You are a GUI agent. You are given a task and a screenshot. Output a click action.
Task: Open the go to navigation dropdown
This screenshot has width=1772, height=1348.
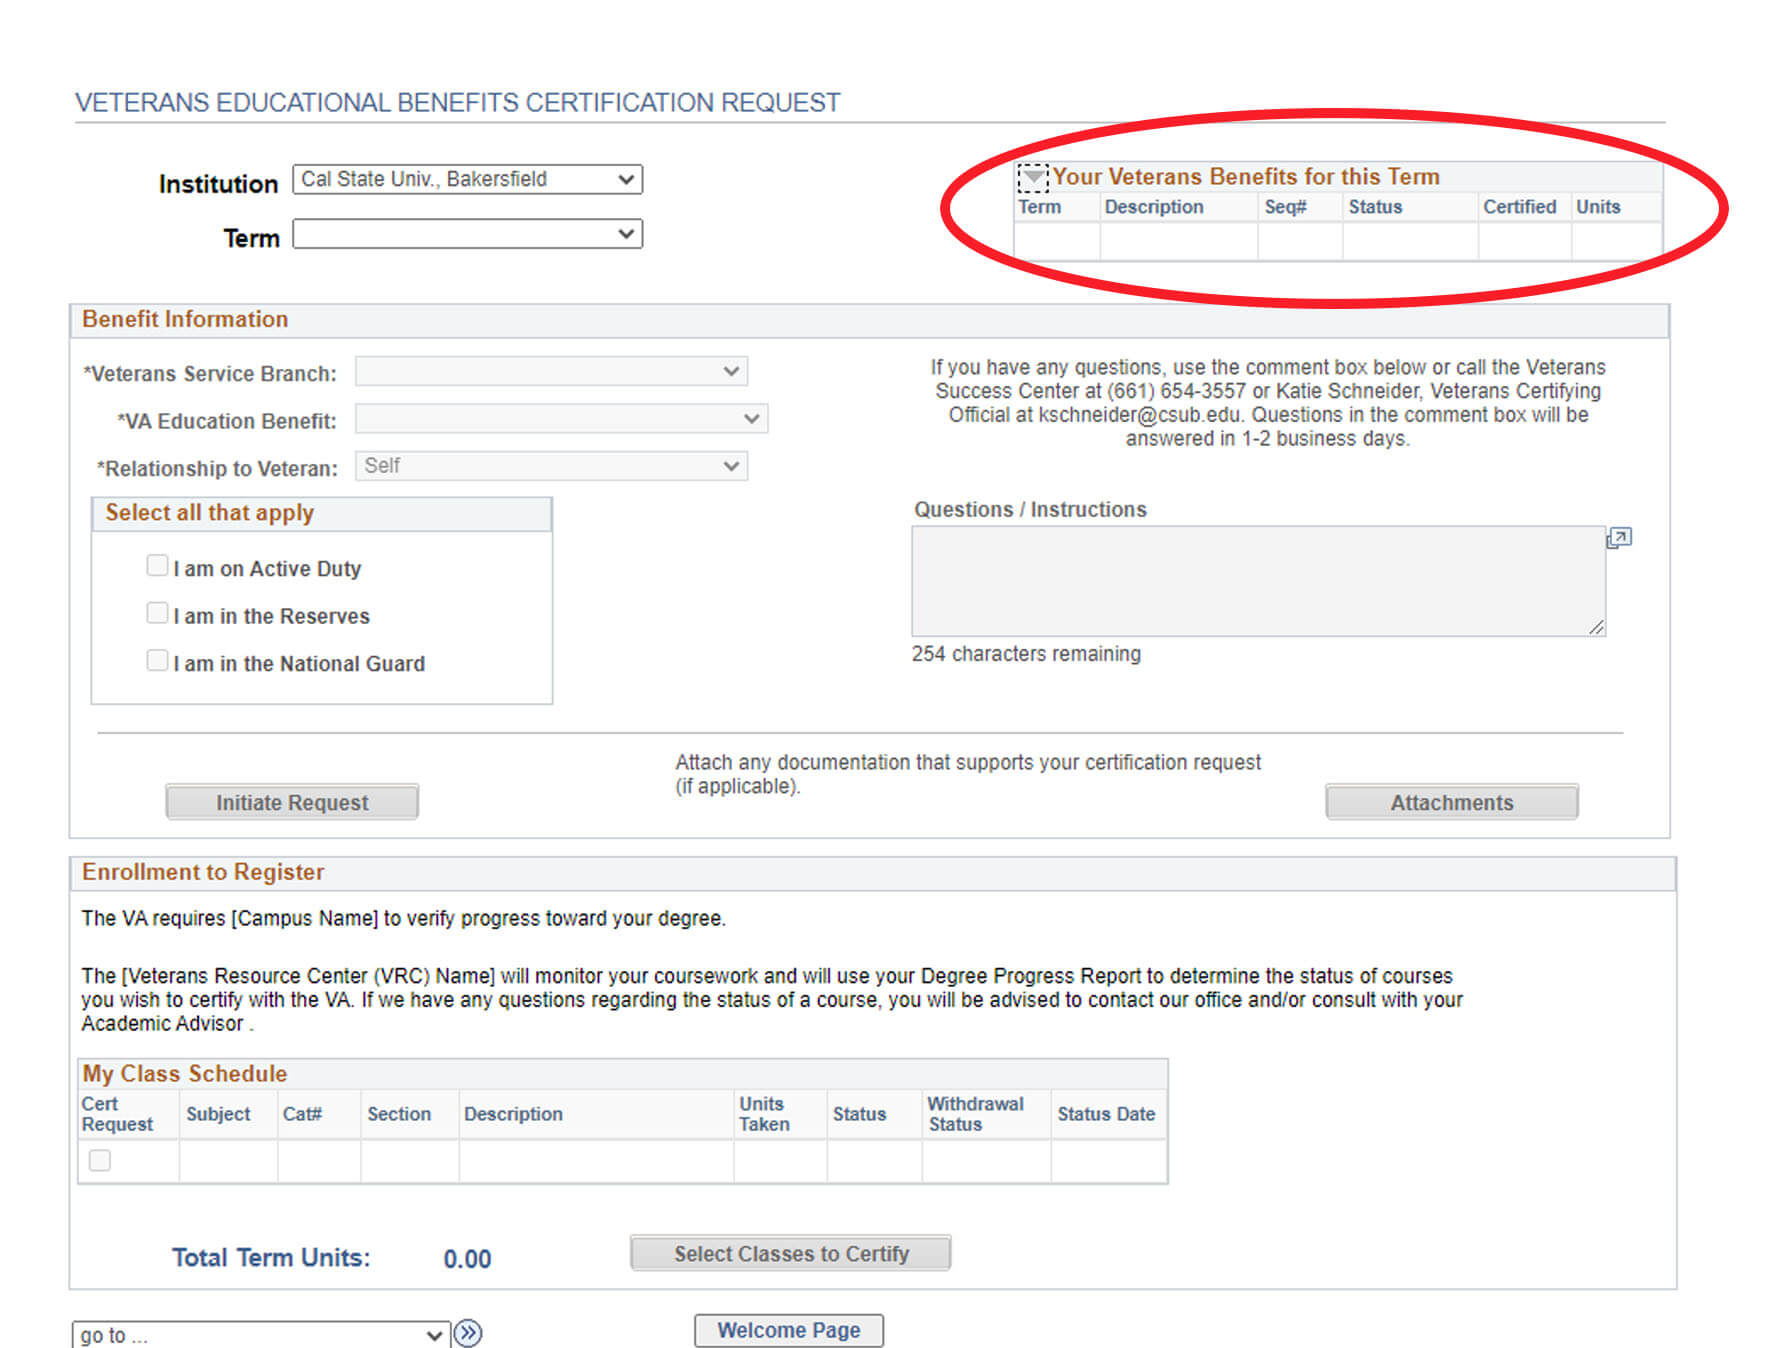pos(260,1335)
